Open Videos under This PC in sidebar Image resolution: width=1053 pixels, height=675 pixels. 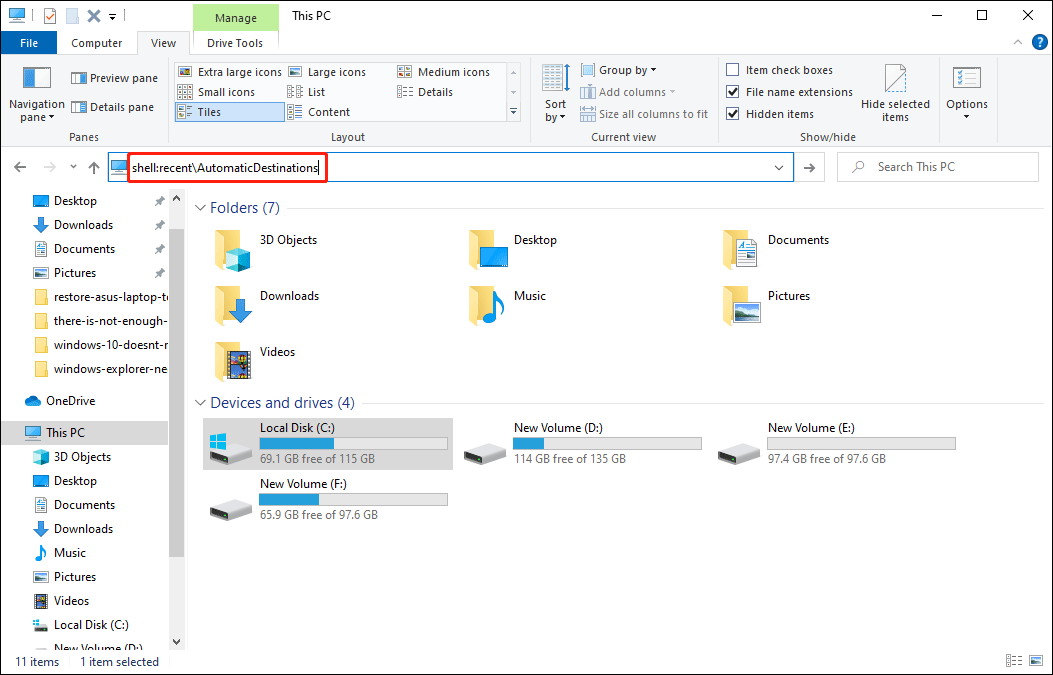click(71, 601)
